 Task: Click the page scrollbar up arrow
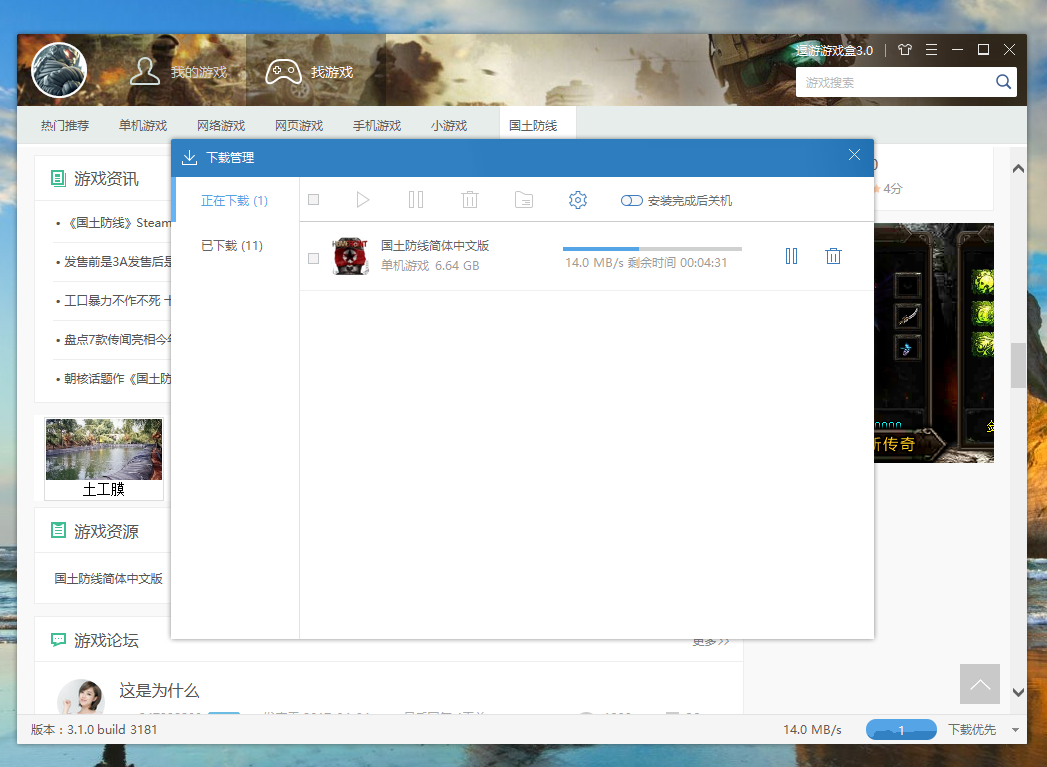coord(1018,168)
